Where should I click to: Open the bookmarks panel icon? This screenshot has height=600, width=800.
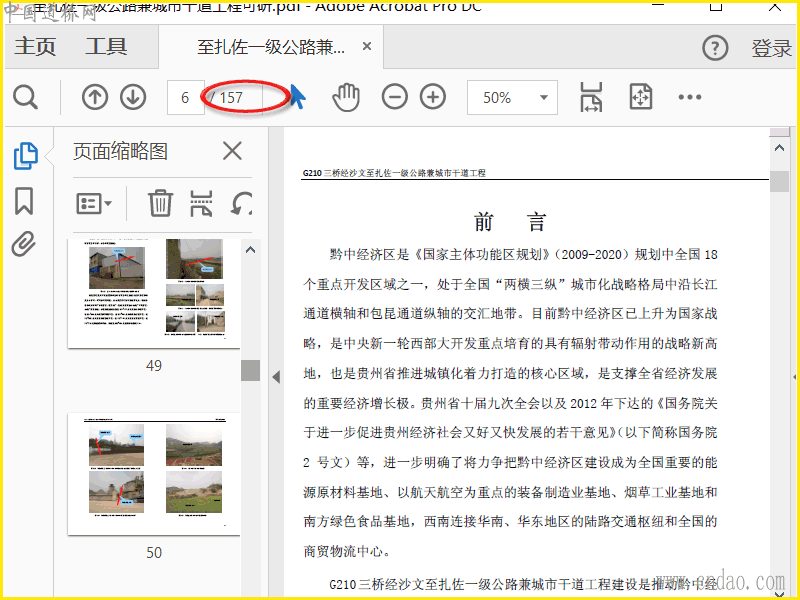tap(24, 201)
